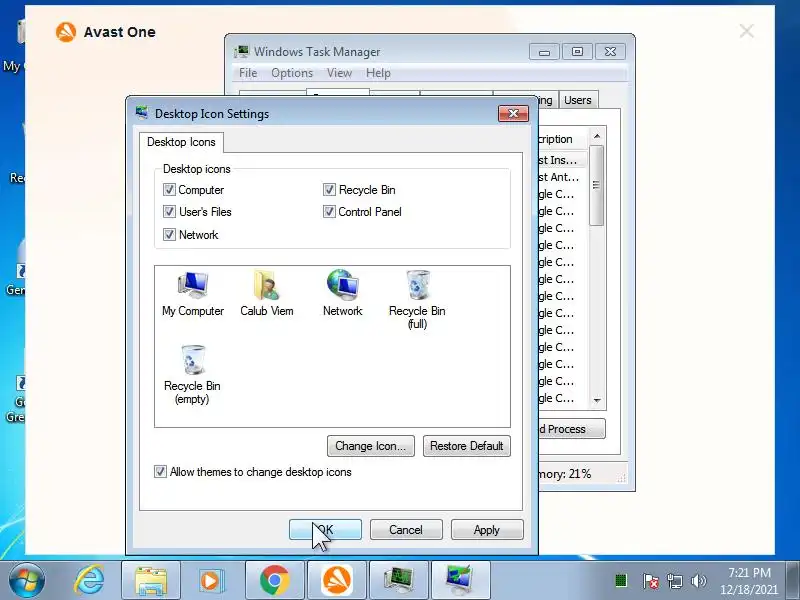The width and height of the screenshot is (800, 600).
Task: Open Google Chrome from the taskbar
Action: pos(274,581)
